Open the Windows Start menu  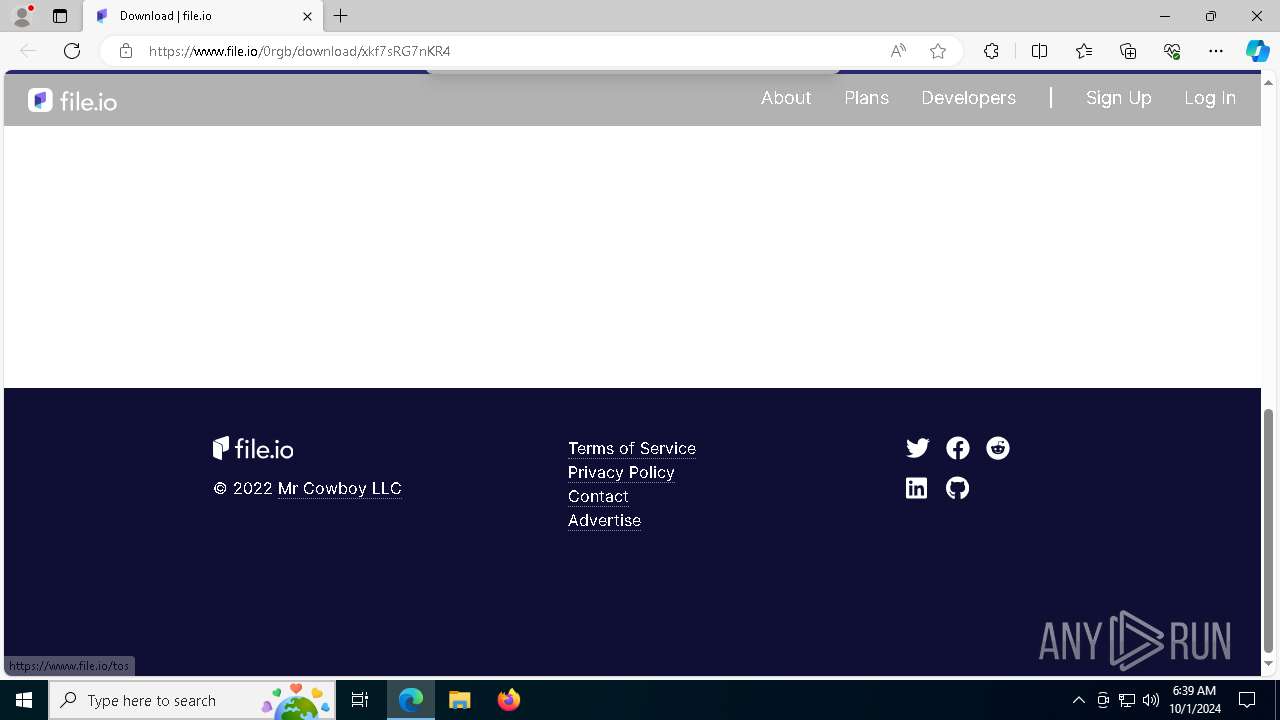pyautogui.click(x=24, y=700)
